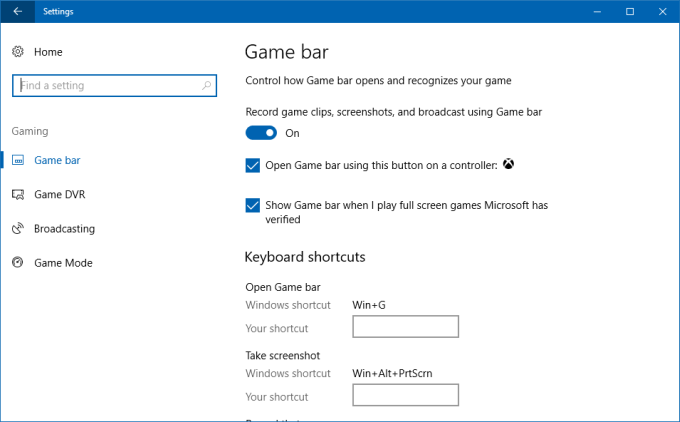Click the Xbox controller button icon
680x422 pixels.
[x=508, y=164]
